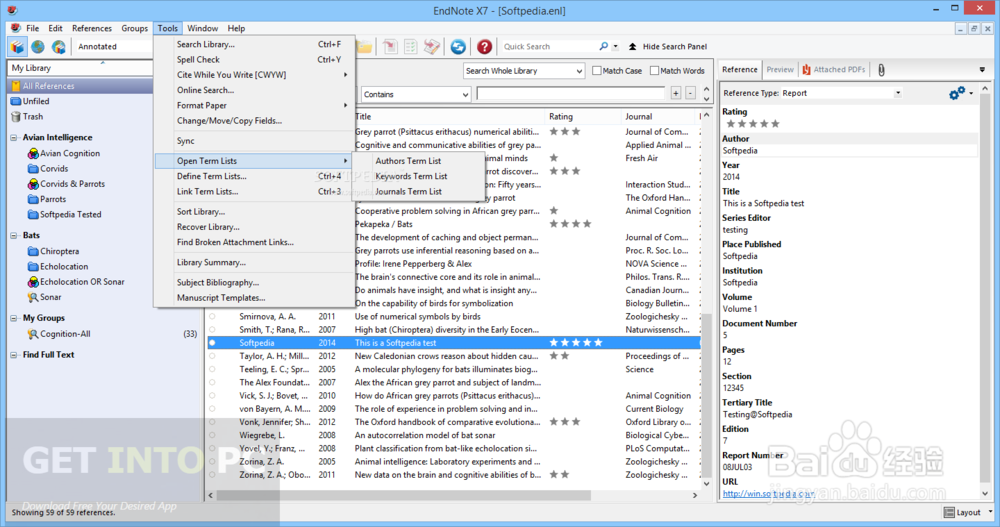Open the Contains comparison dropdown

click(x=416, y=94)
